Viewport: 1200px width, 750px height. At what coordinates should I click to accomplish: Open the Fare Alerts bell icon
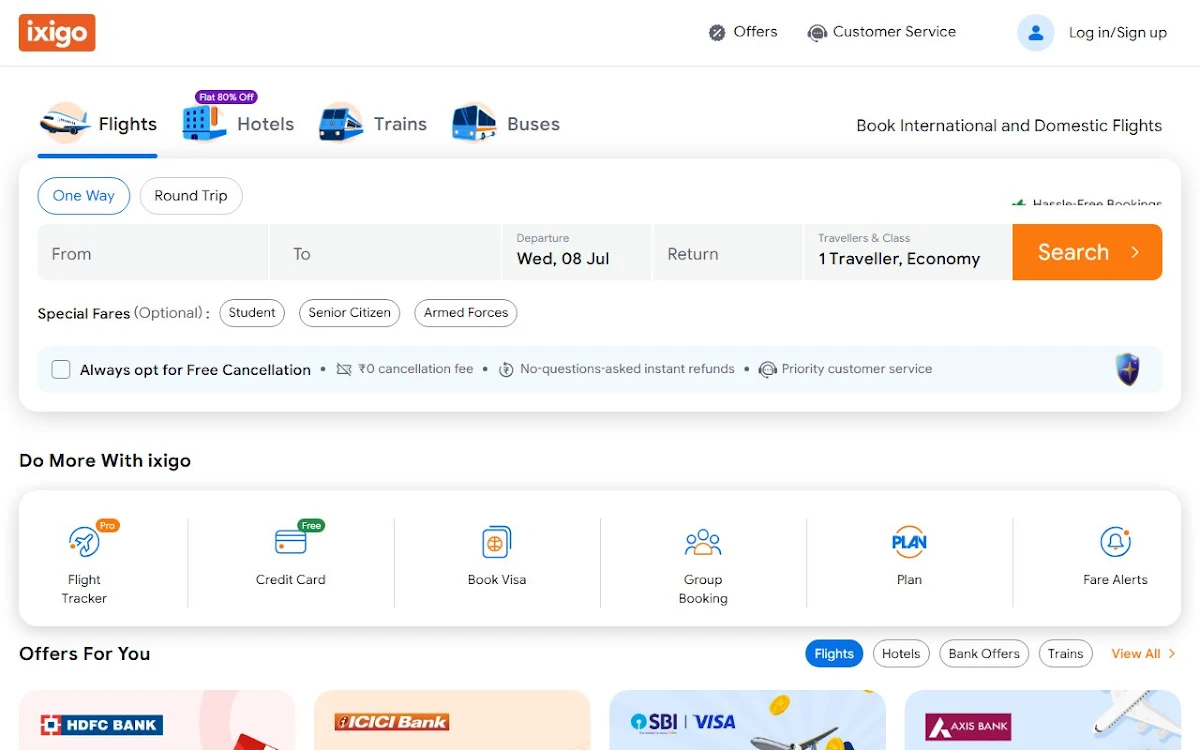1115,542
